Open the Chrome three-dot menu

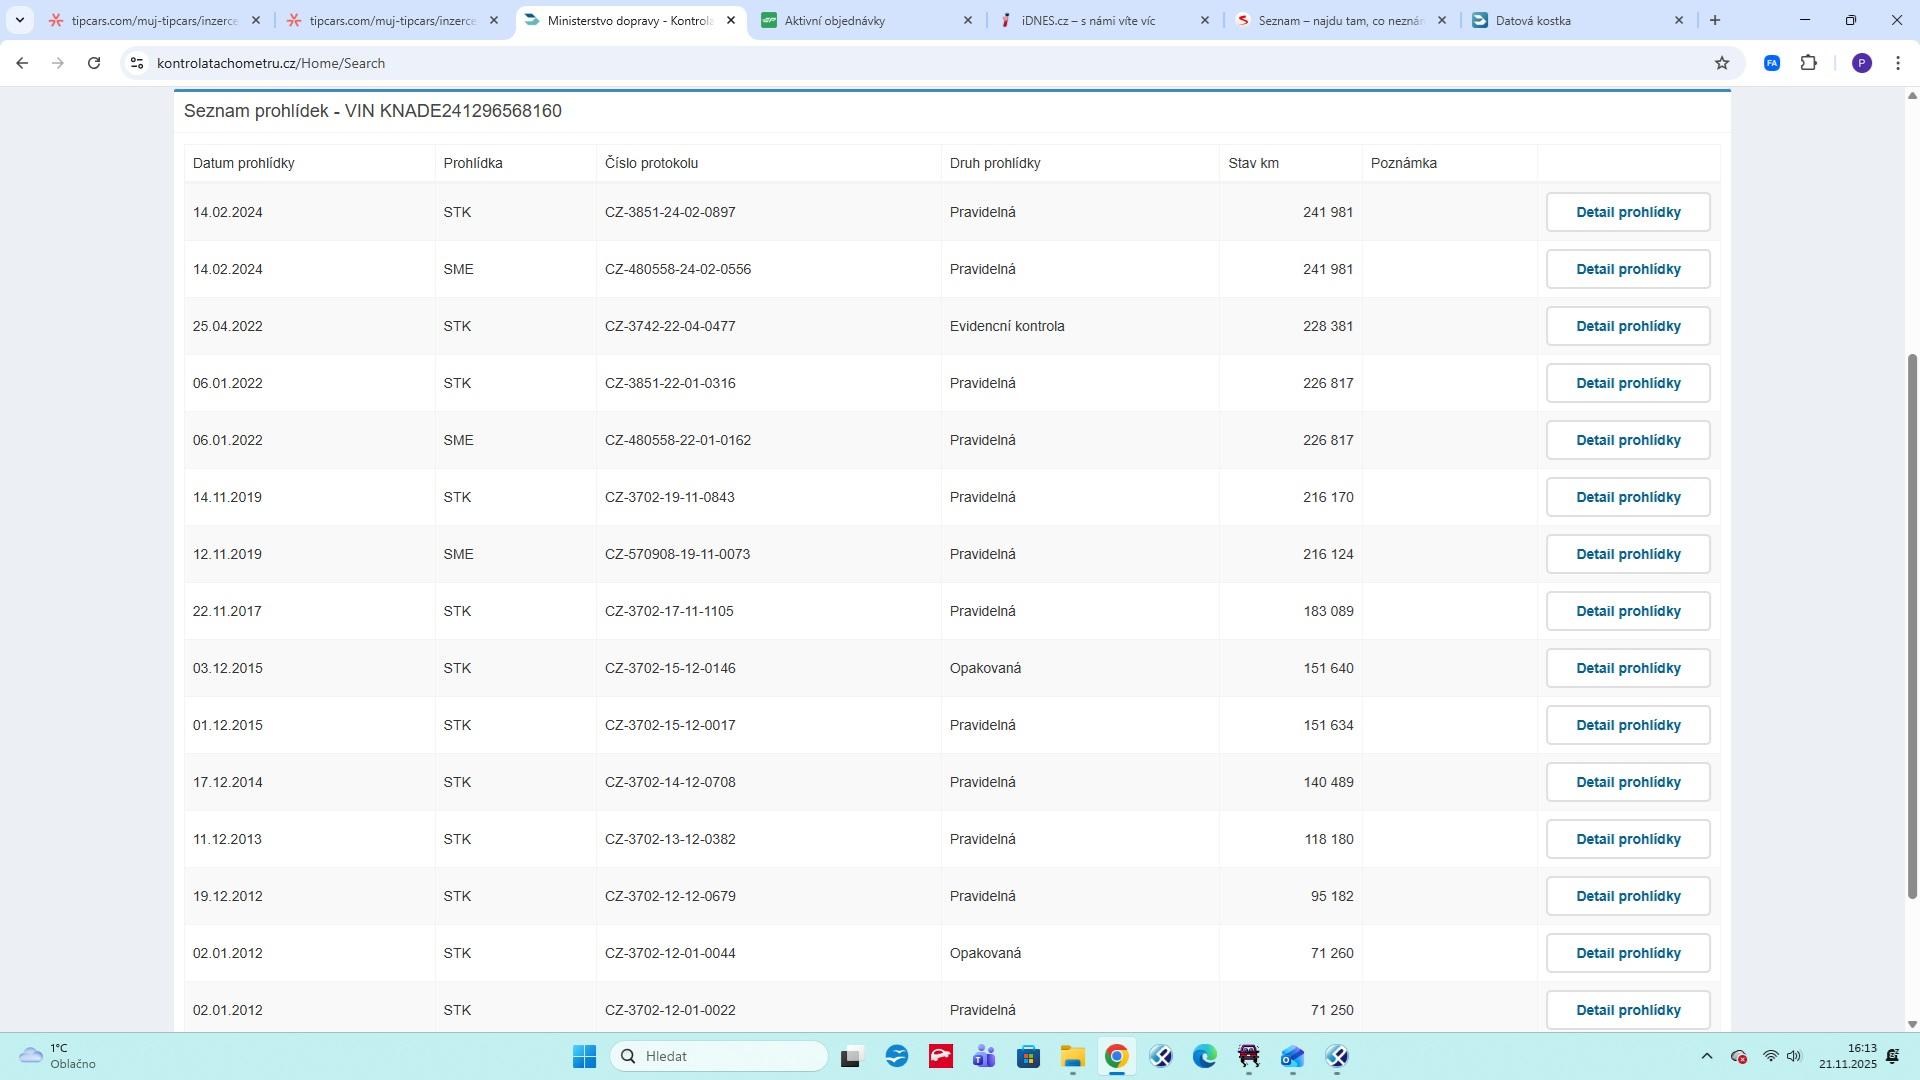click(x=1898, y=63)
